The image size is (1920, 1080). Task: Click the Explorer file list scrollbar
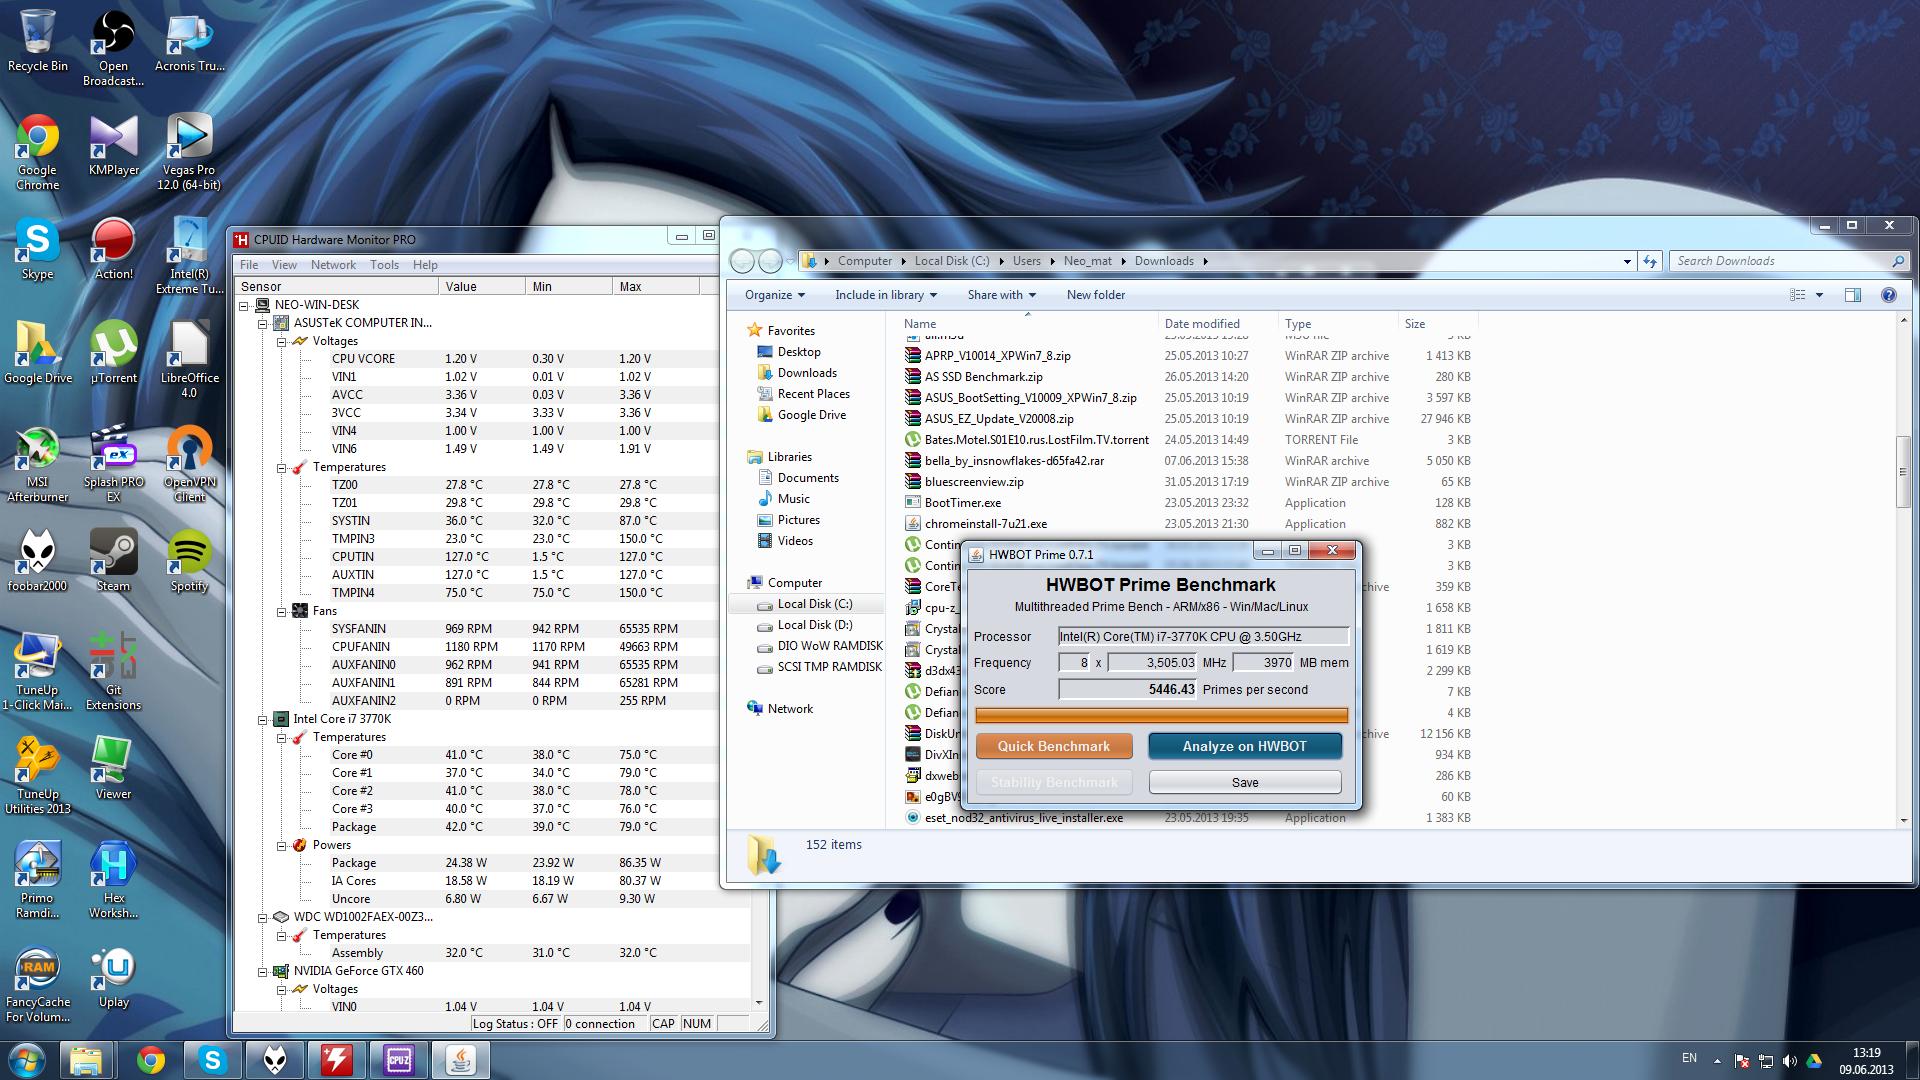click(x=1904, y=472)
